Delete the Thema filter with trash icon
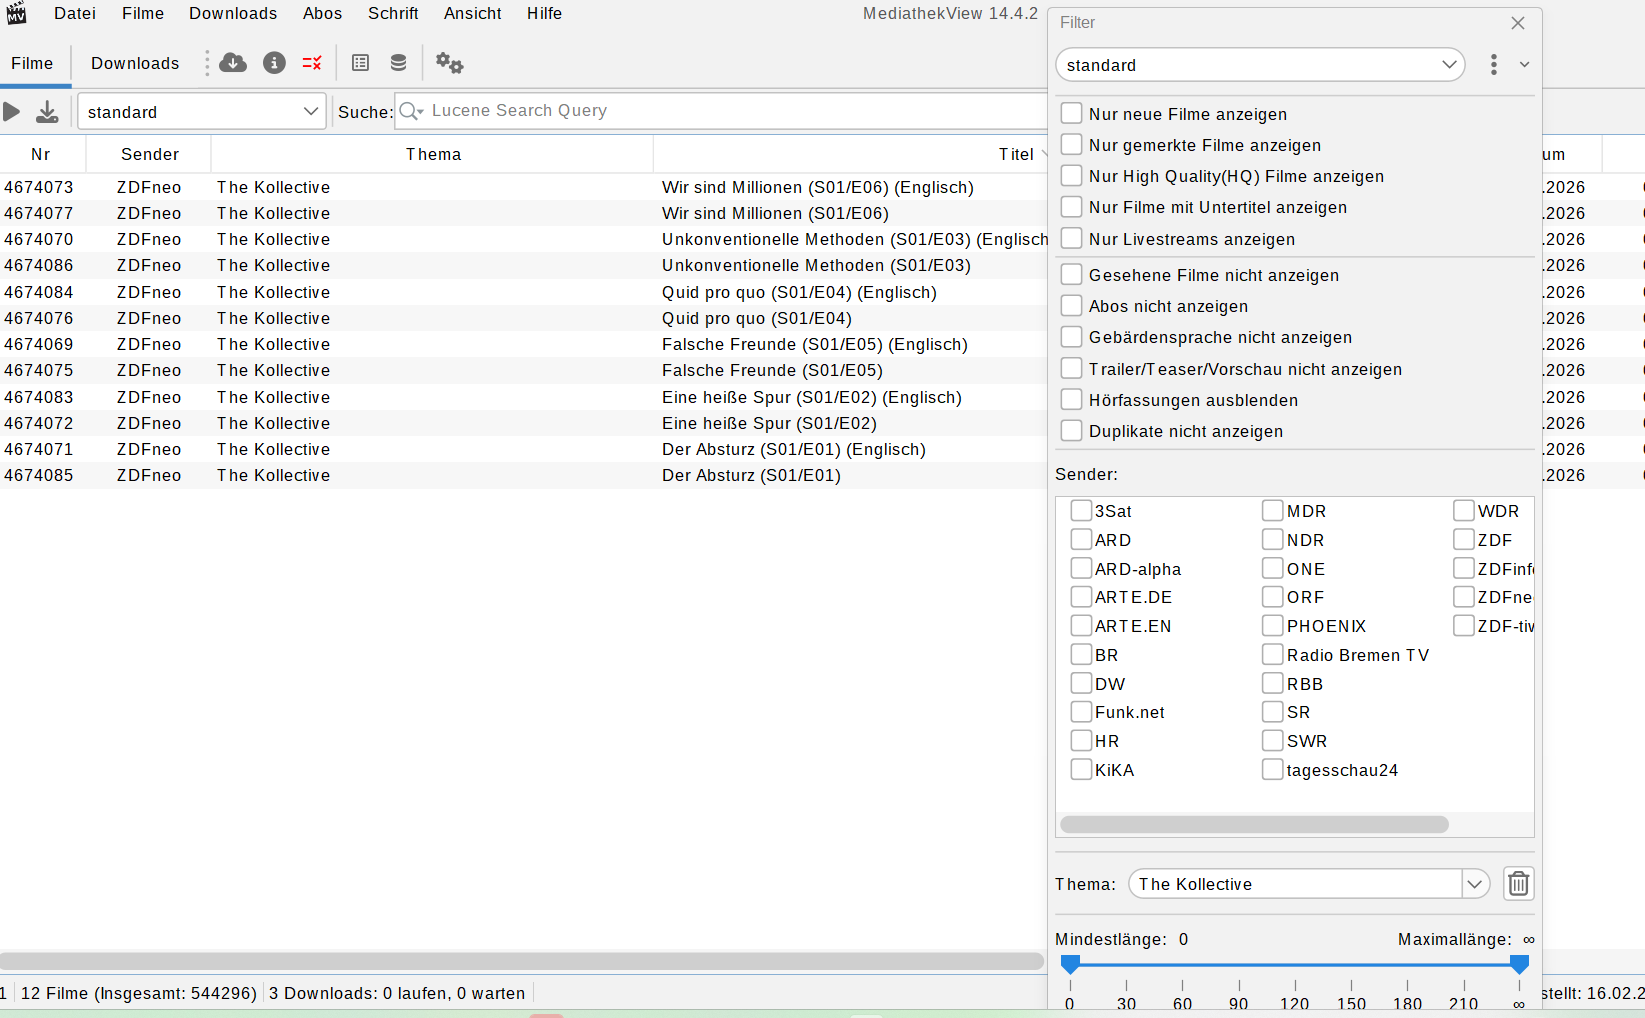 (x=1518, y=884)
